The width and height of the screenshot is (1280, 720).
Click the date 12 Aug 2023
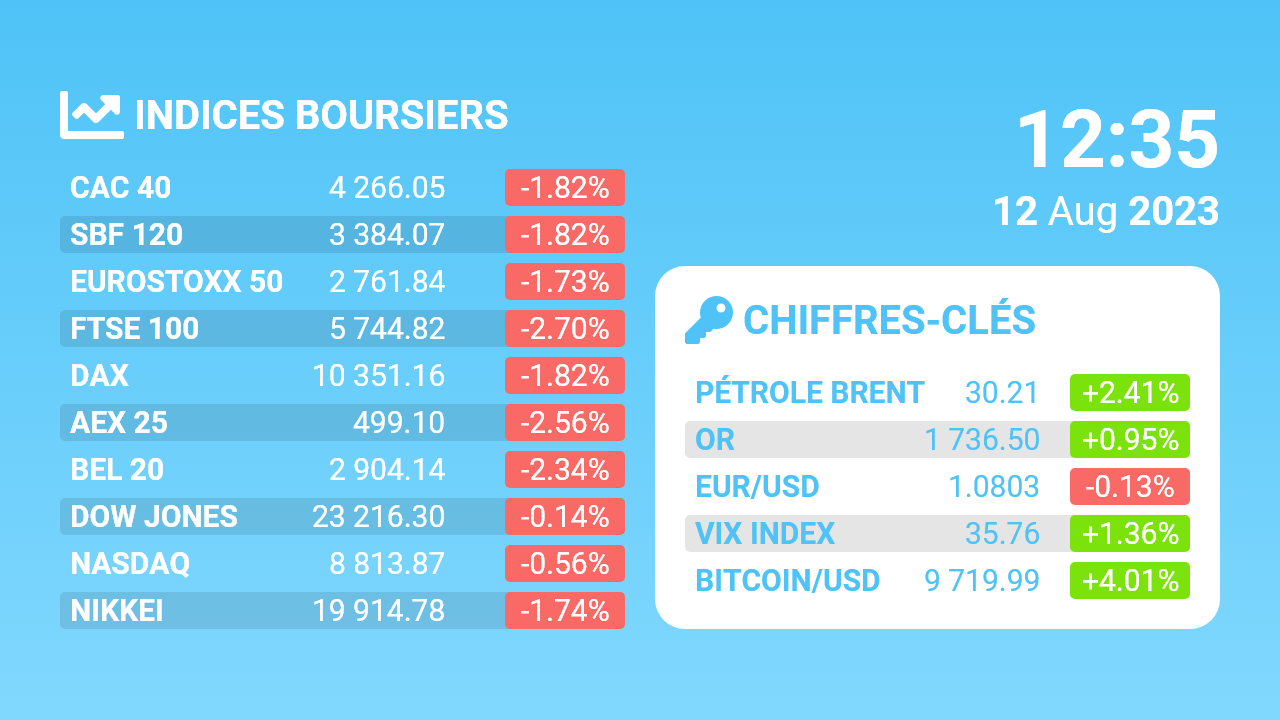click(1105, 212)
